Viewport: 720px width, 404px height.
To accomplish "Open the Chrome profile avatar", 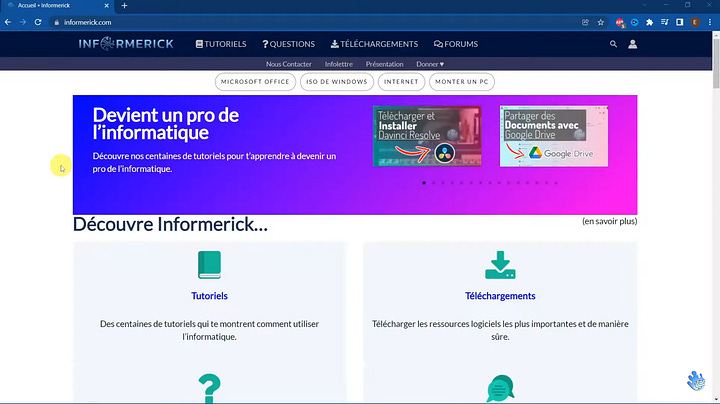I will (x=695, y=22).
